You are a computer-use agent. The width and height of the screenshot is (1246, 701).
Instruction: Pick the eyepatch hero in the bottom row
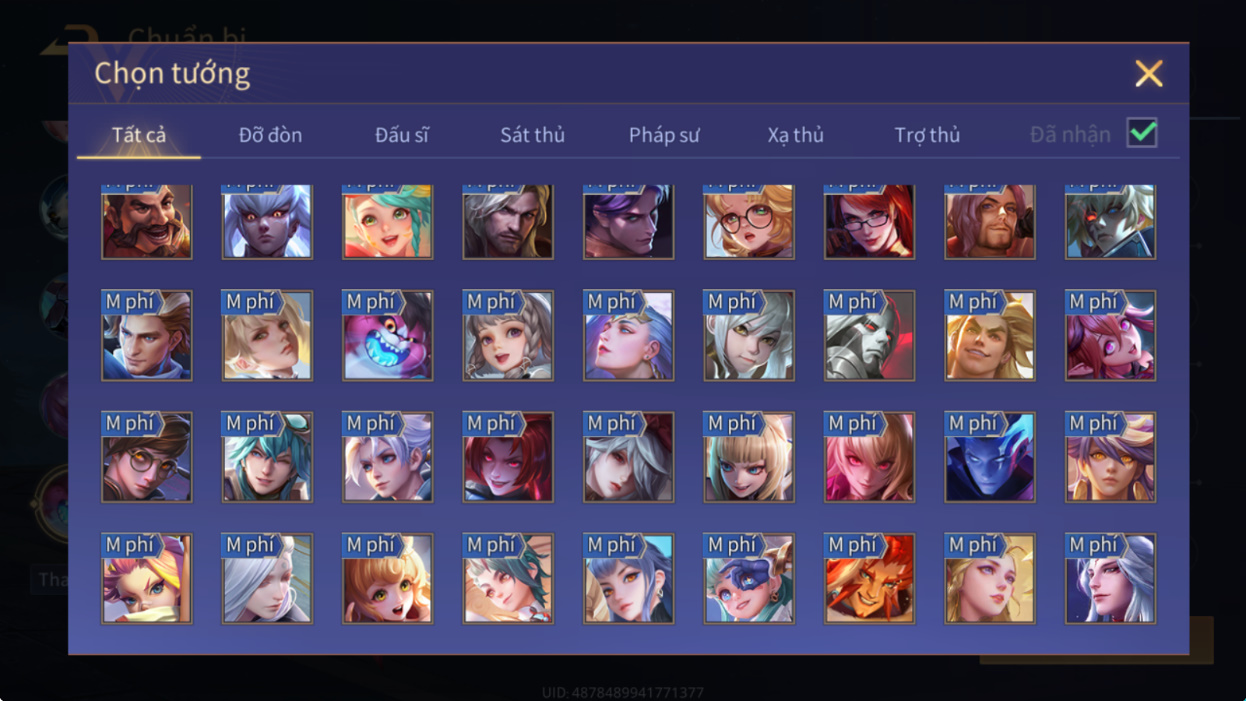tap(749, 579)
